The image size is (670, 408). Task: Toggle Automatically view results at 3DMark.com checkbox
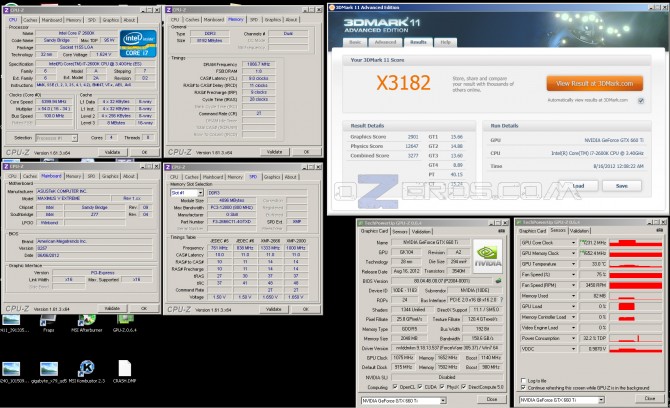pos(641,101)
